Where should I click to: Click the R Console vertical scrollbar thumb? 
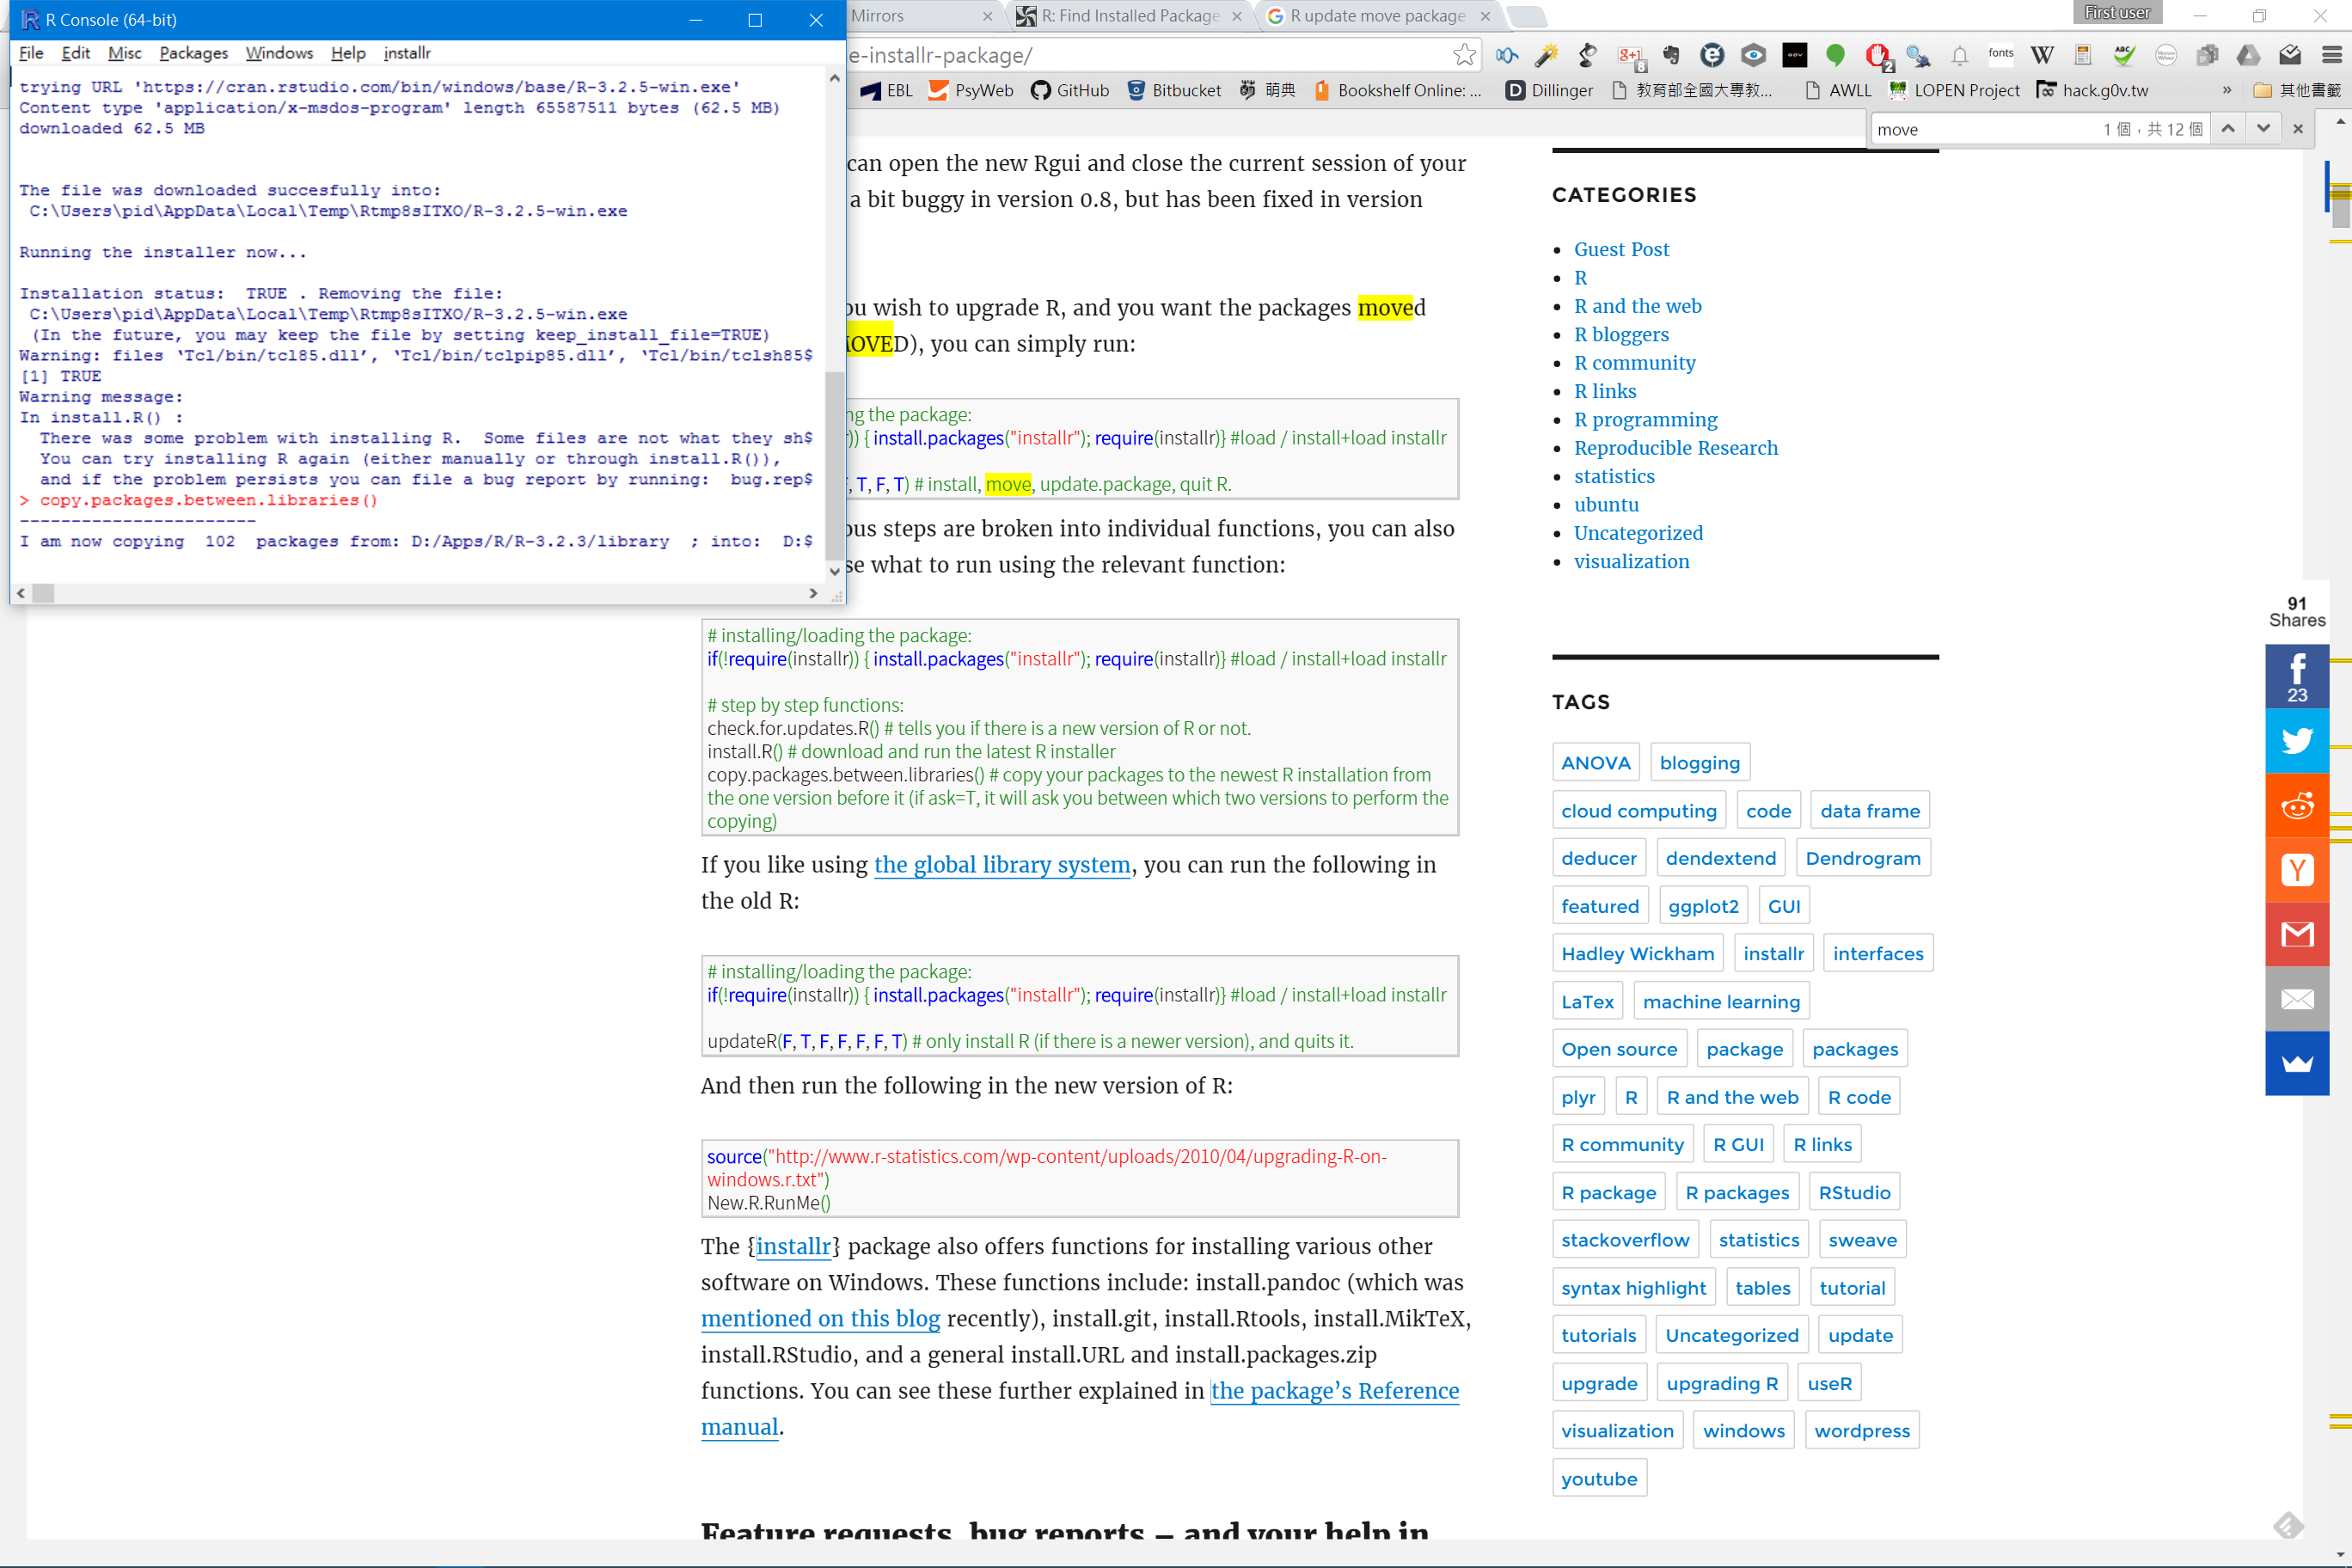834,467
